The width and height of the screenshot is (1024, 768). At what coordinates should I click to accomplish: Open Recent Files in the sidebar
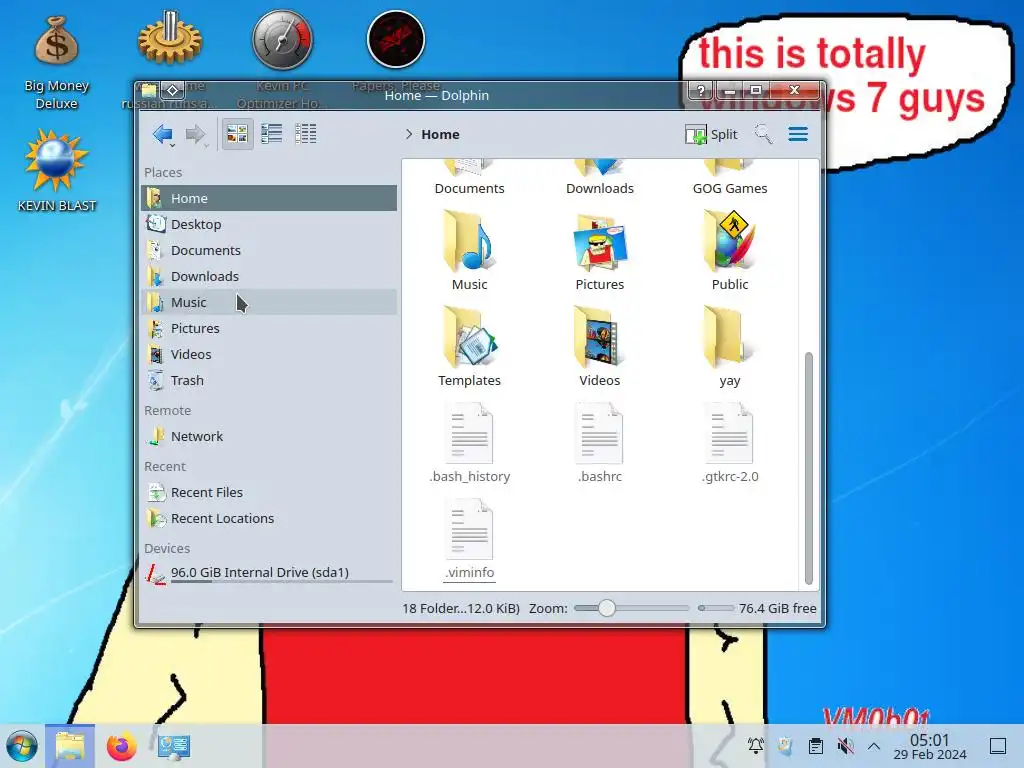[x=268, y=492]
